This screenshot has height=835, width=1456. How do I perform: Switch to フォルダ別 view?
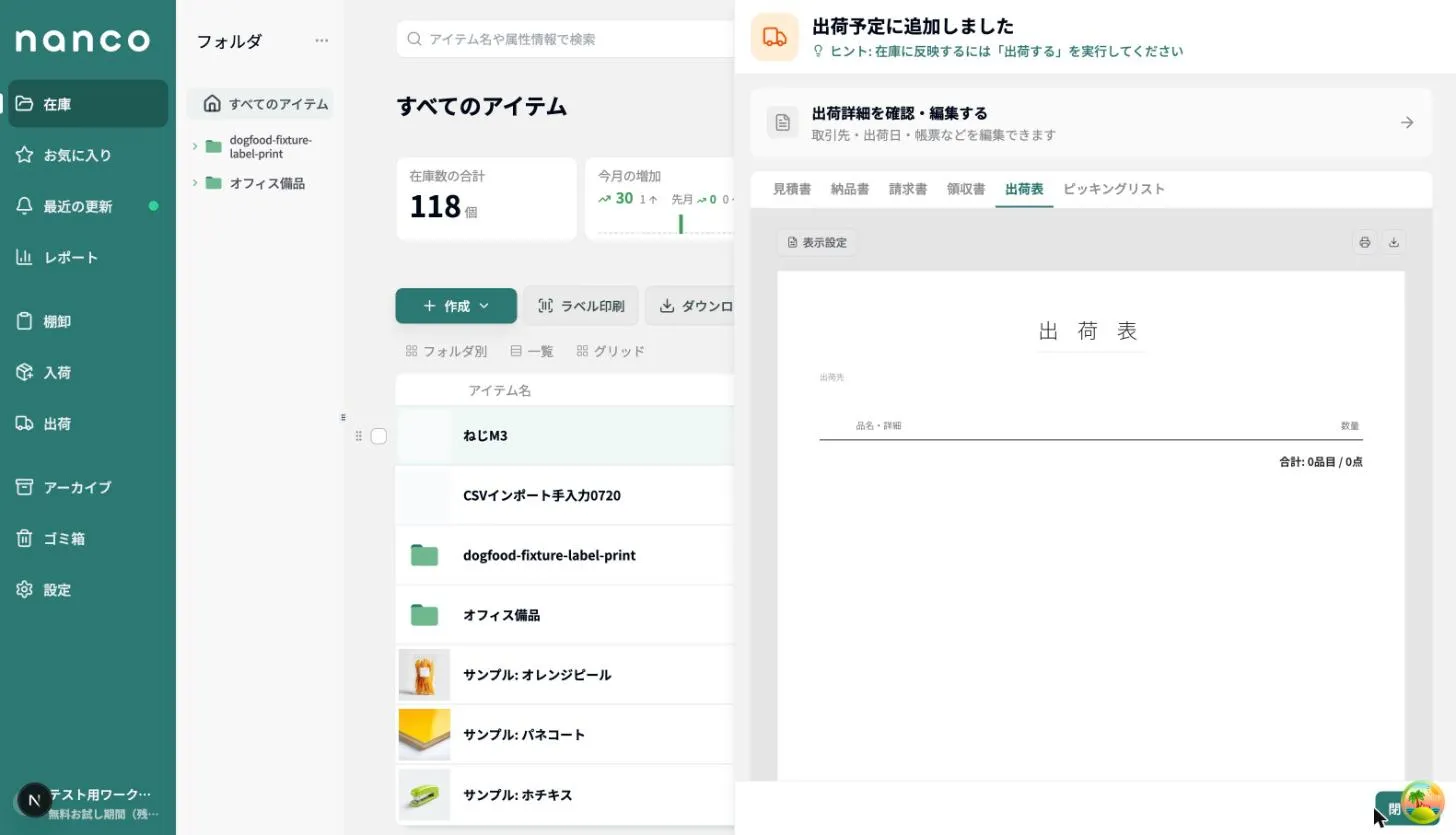pos(446,351)
